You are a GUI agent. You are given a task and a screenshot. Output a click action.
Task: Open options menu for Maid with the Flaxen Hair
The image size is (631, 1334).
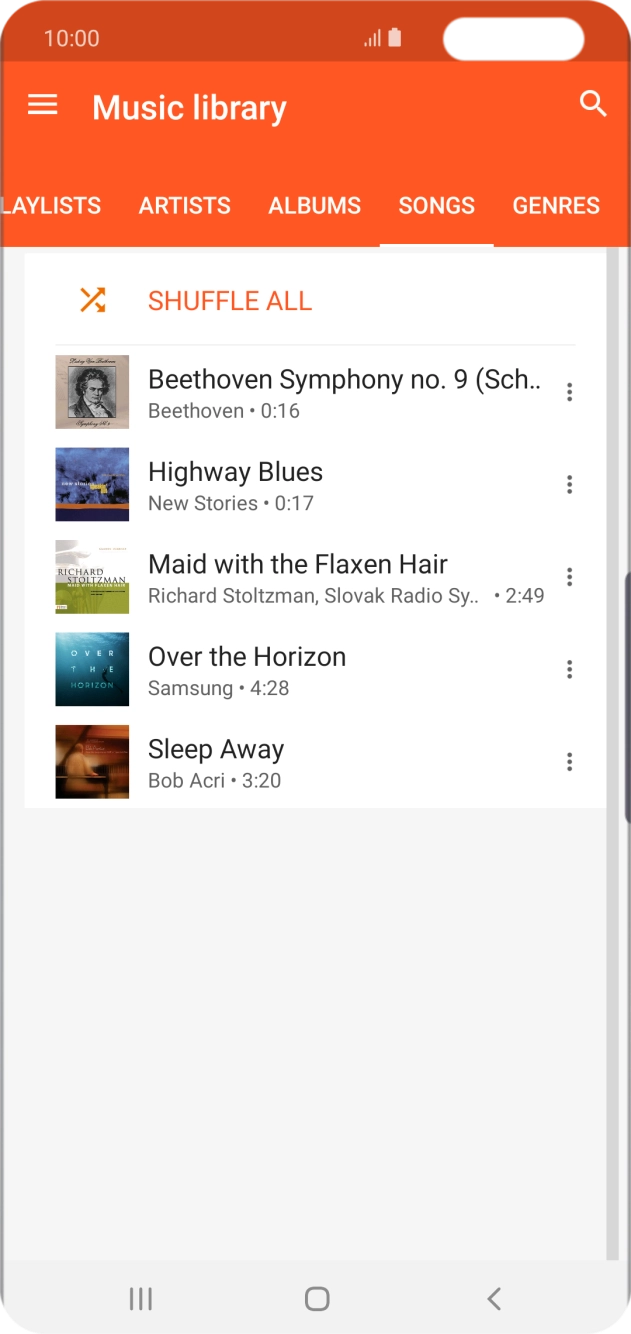pyautogui.click(x=569, y=577)
